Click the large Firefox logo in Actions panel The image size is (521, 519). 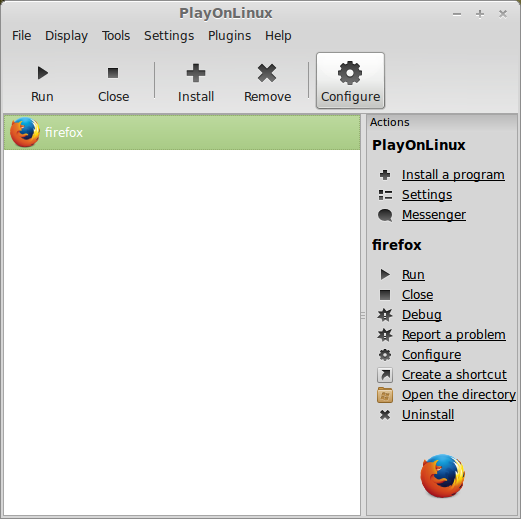[x=443, y=476]
